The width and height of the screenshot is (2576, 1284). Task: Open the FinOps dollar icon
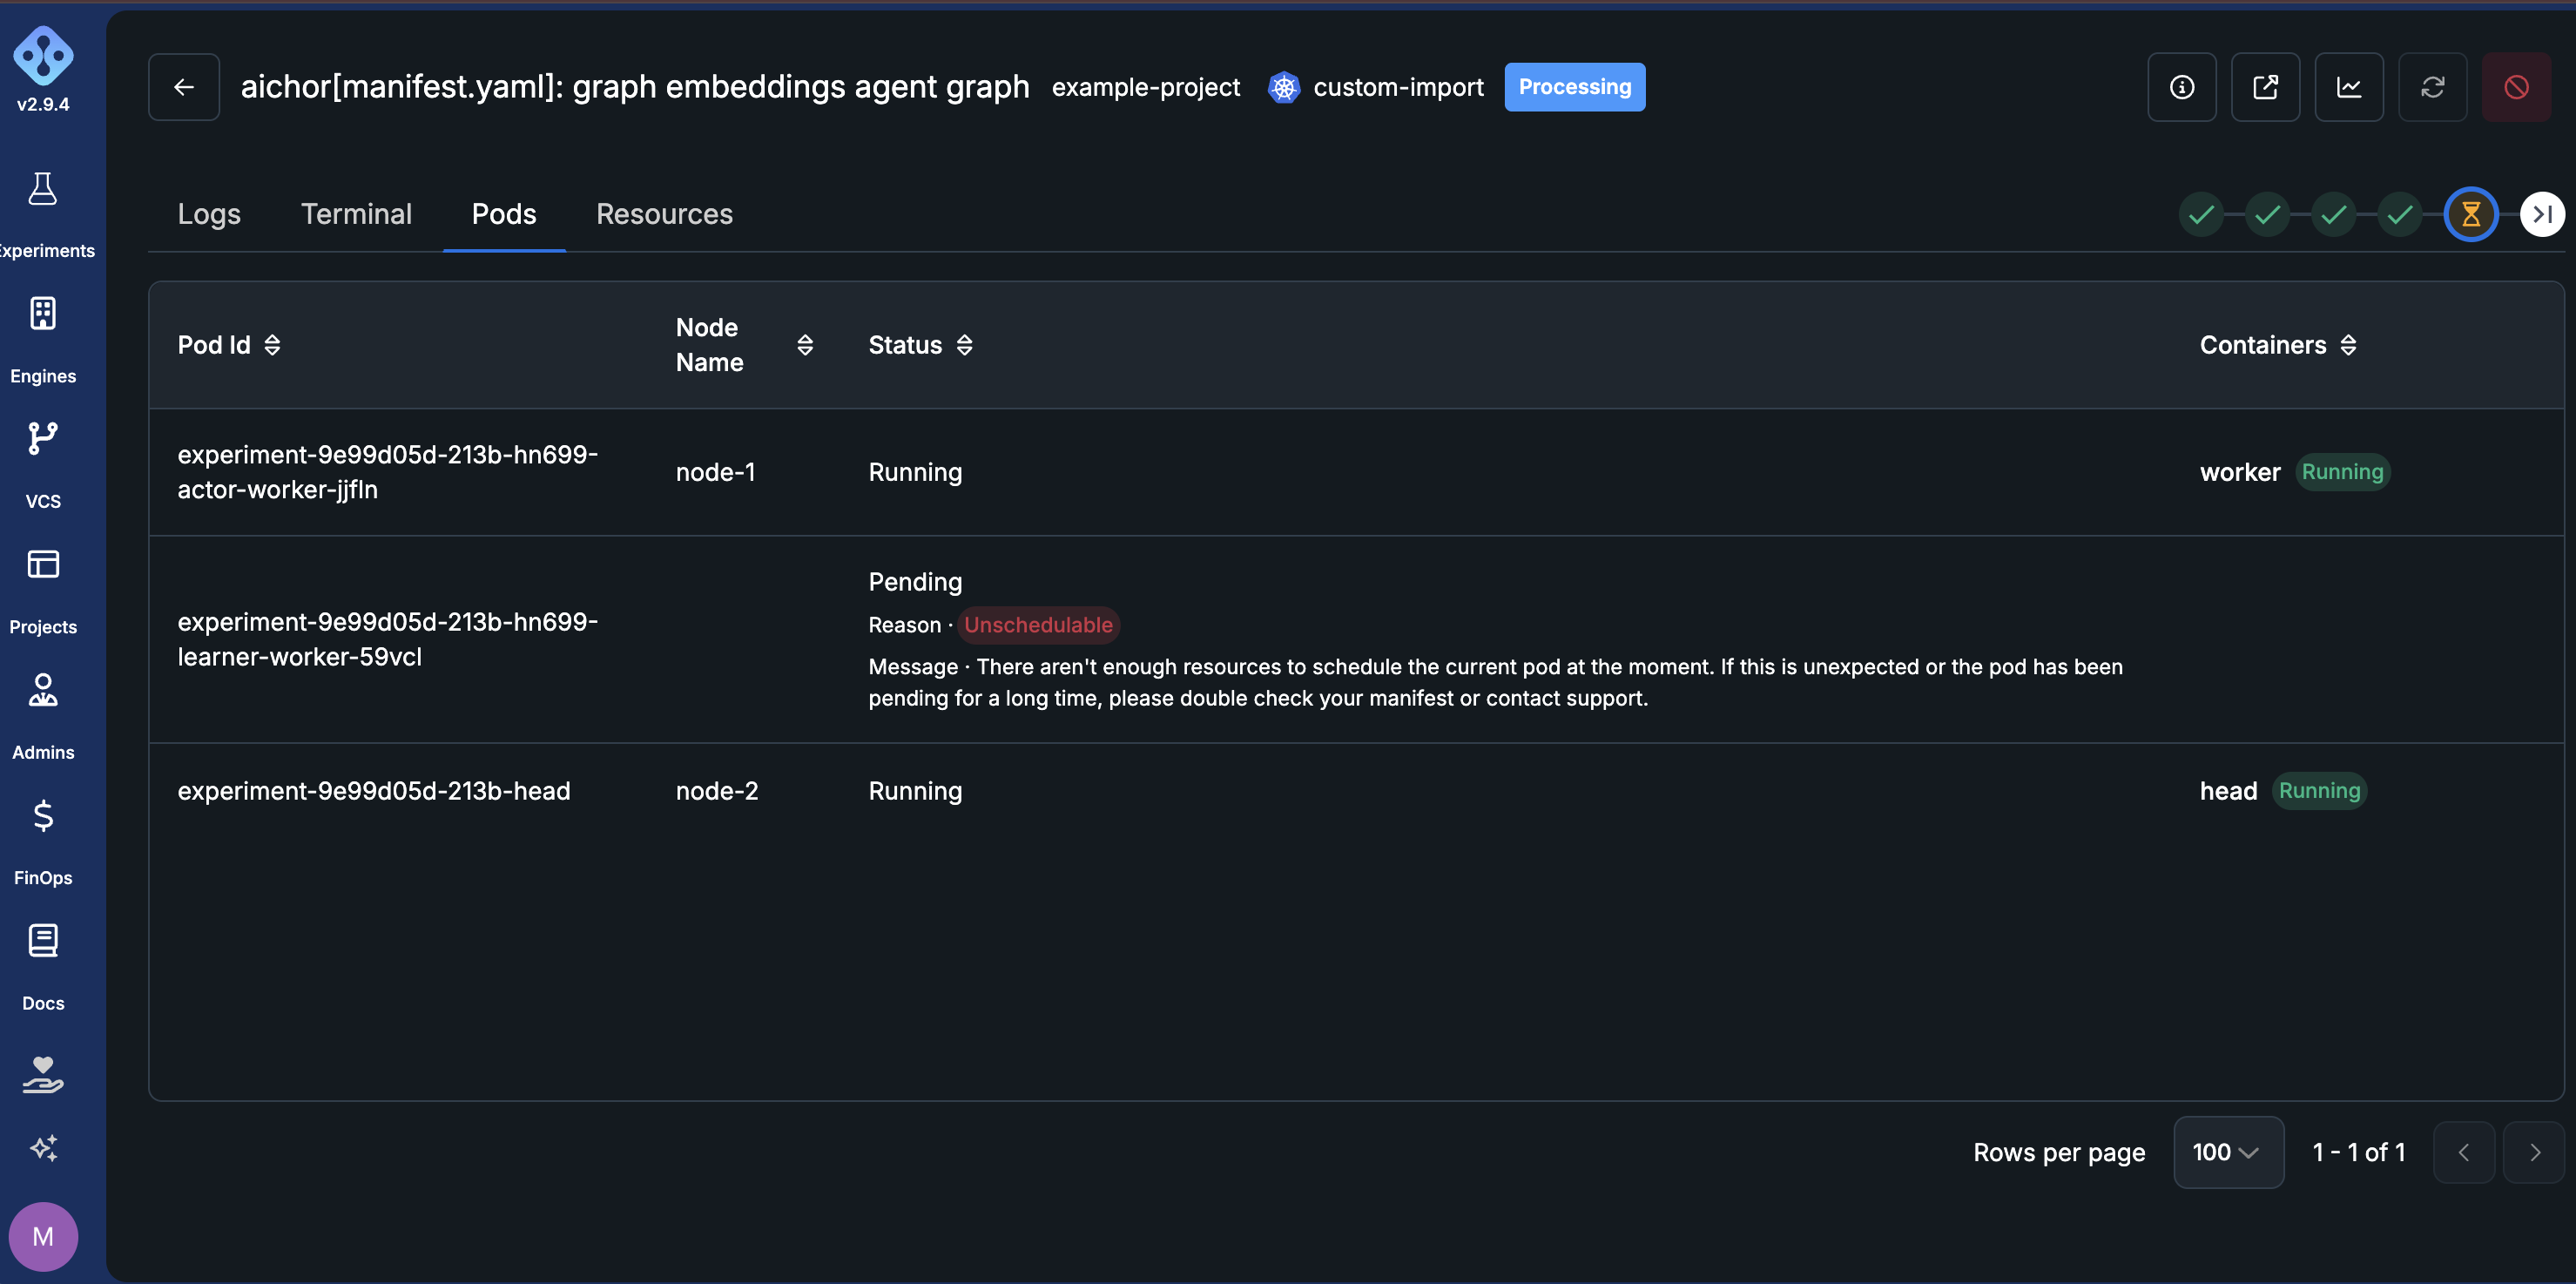point(43,816)
